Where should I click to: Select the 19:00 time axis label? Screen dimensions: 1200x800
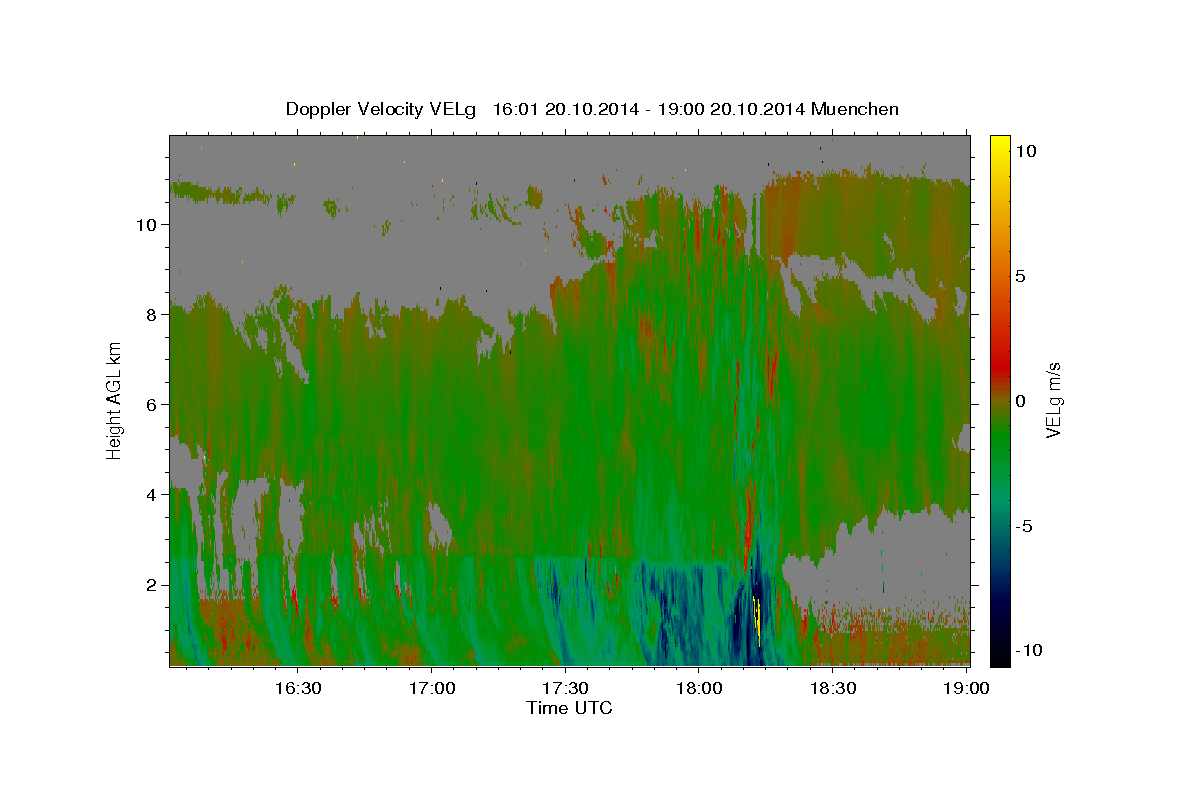point(966,689)
